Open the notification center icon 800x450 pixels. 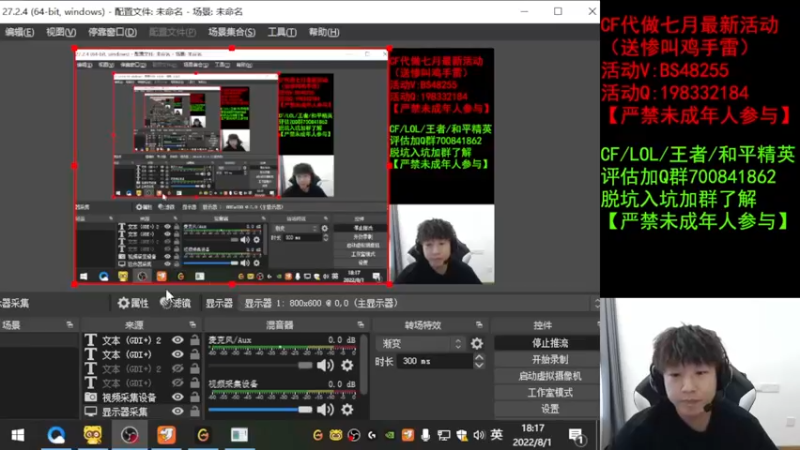point(577,436)
